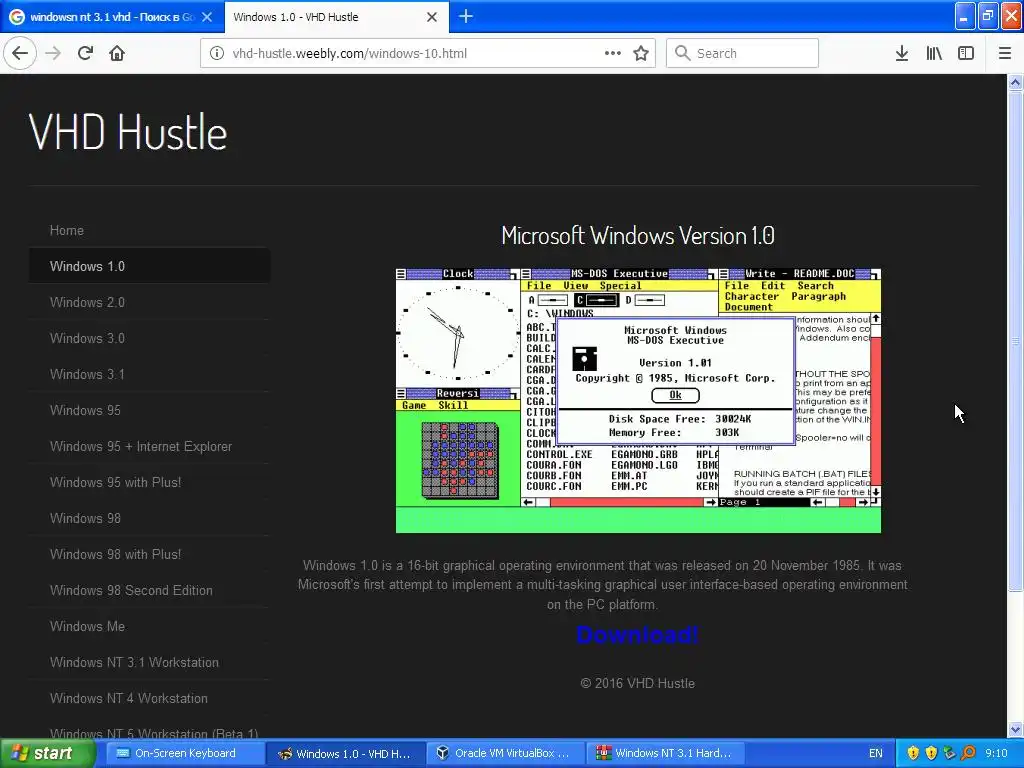Bookmark this page with the star

tap(641, 53)
